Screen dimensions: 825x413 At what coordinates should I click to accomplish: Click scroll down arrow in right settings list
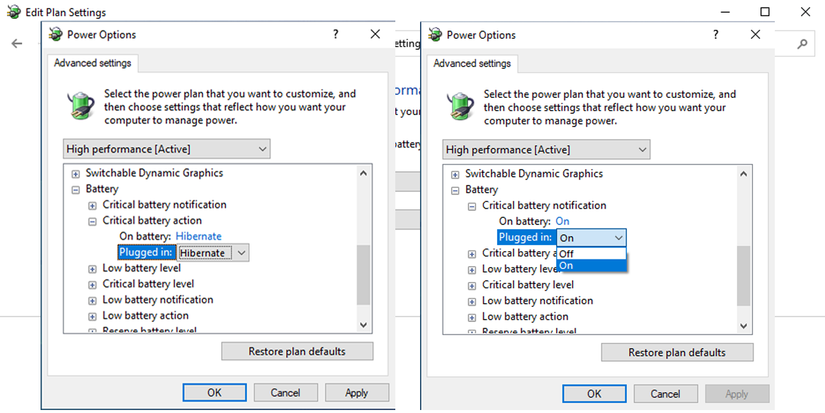click(743, 326)
